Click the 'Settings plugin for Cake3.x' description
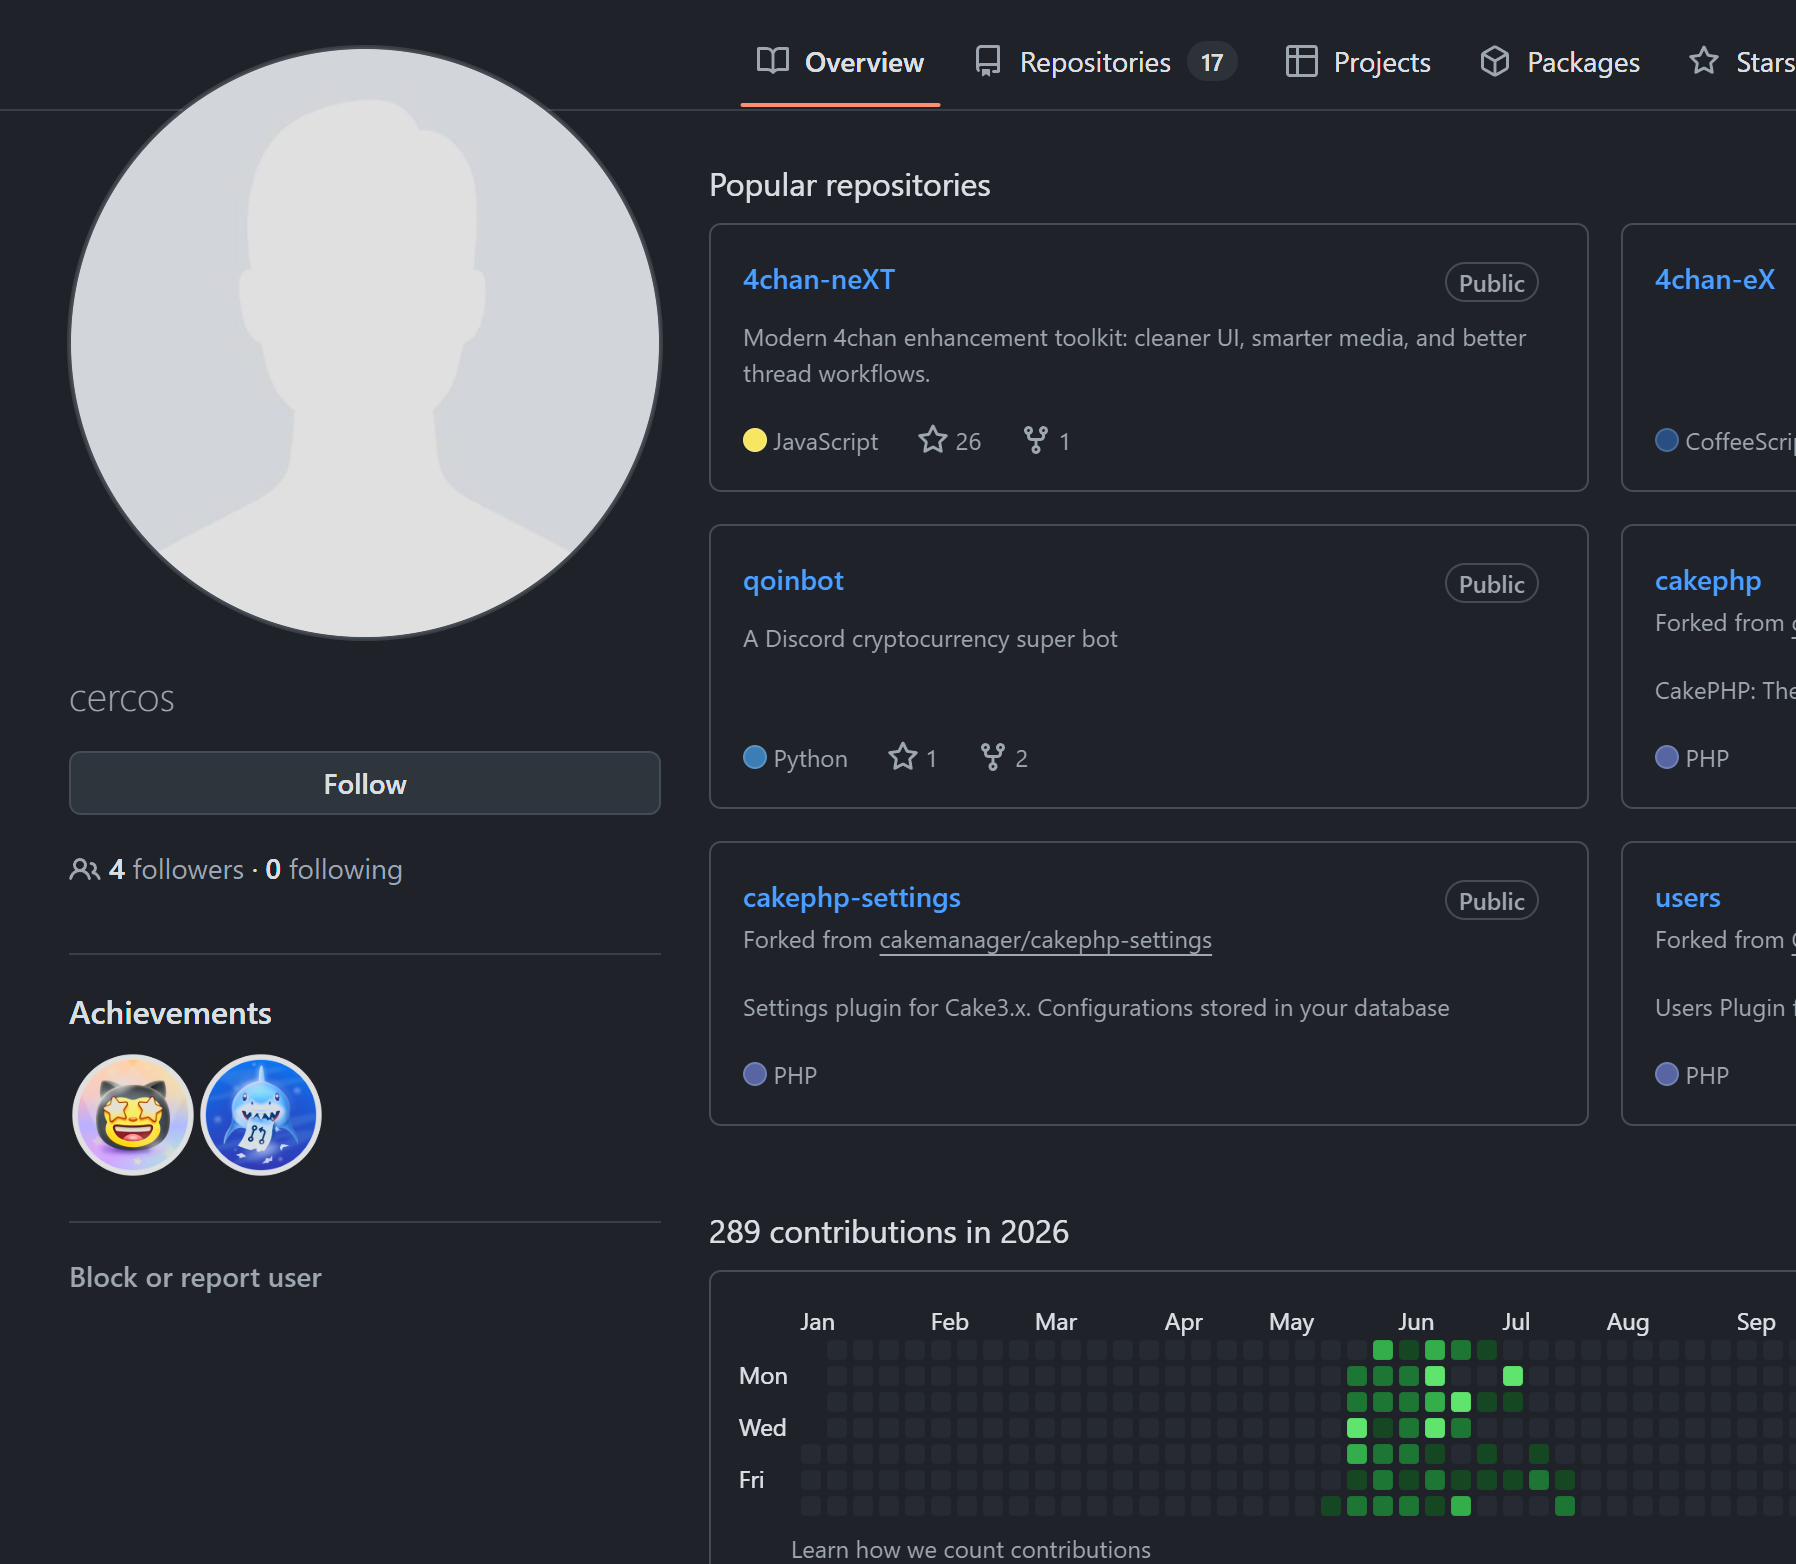This screenshot has width=1796, height=1564. tap(1096, 1008)
